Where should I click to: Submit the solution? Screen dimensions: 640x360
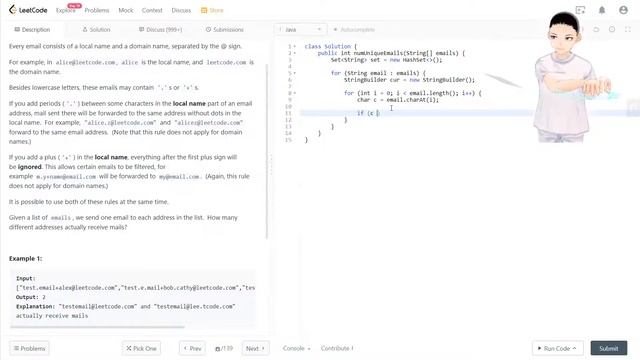click(609, 348)
